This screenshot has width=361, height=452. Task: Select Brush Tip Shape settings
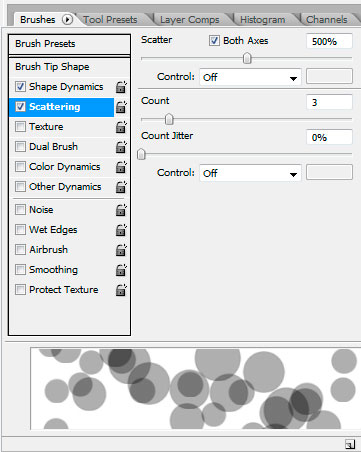[x=69, y=67]
